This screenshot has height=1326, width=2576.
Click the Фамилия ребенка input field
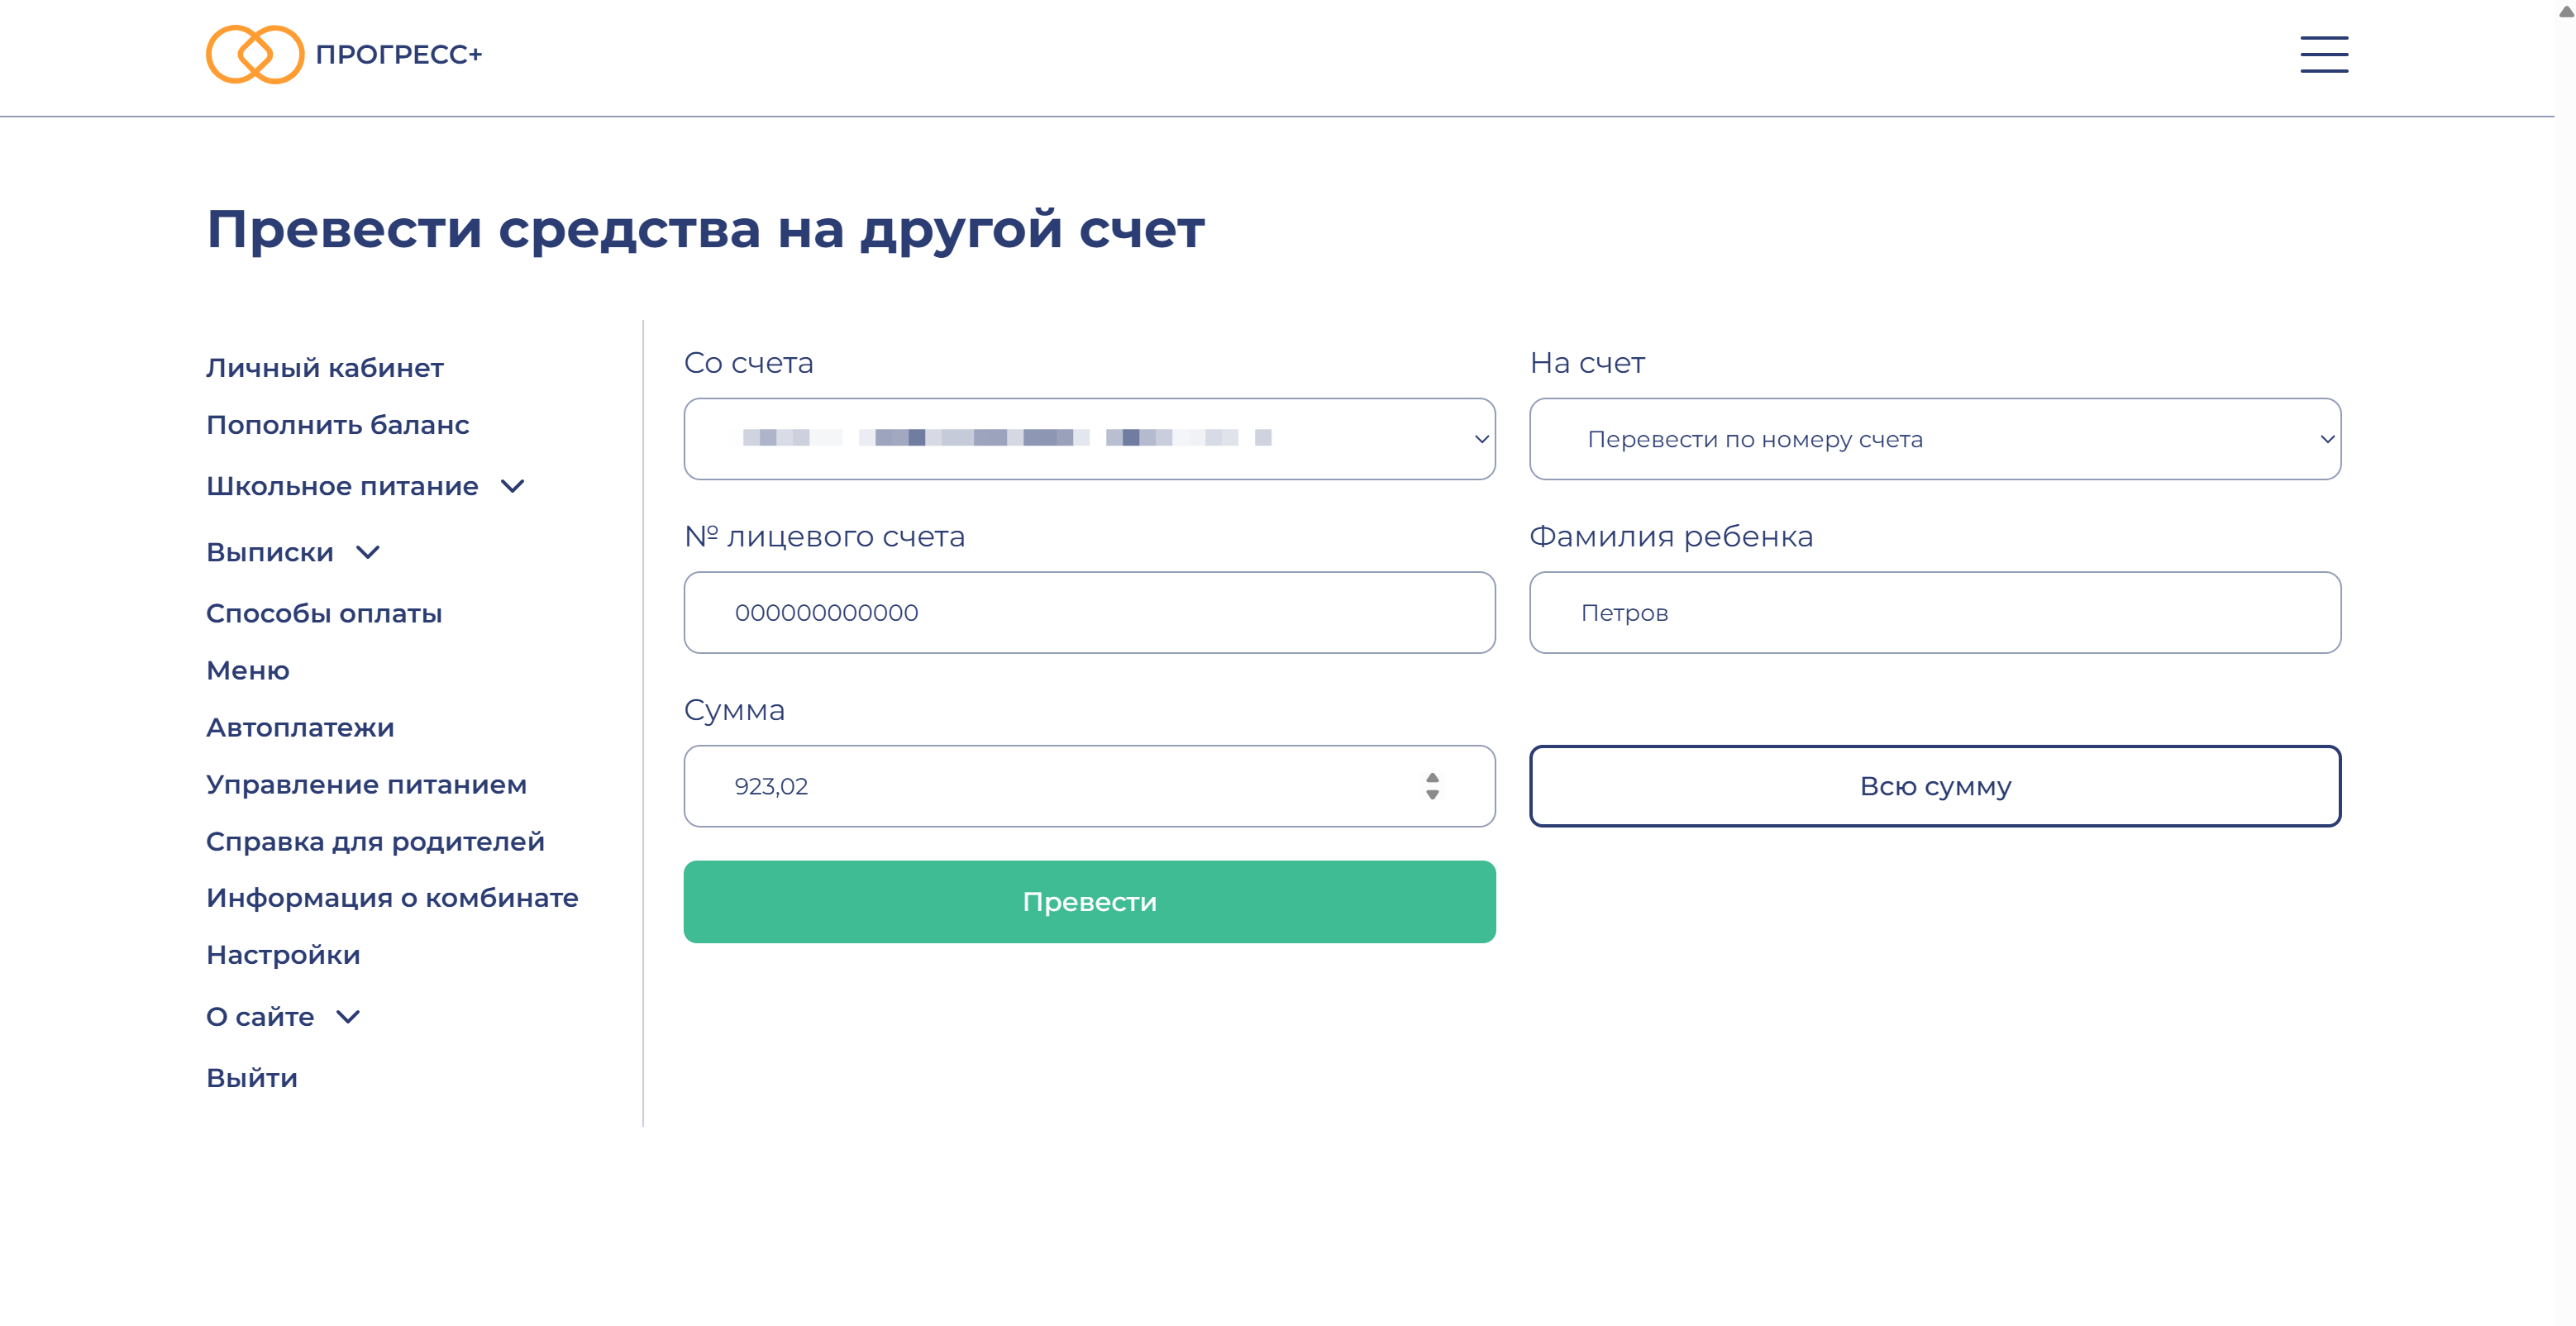pos(1934,613)
